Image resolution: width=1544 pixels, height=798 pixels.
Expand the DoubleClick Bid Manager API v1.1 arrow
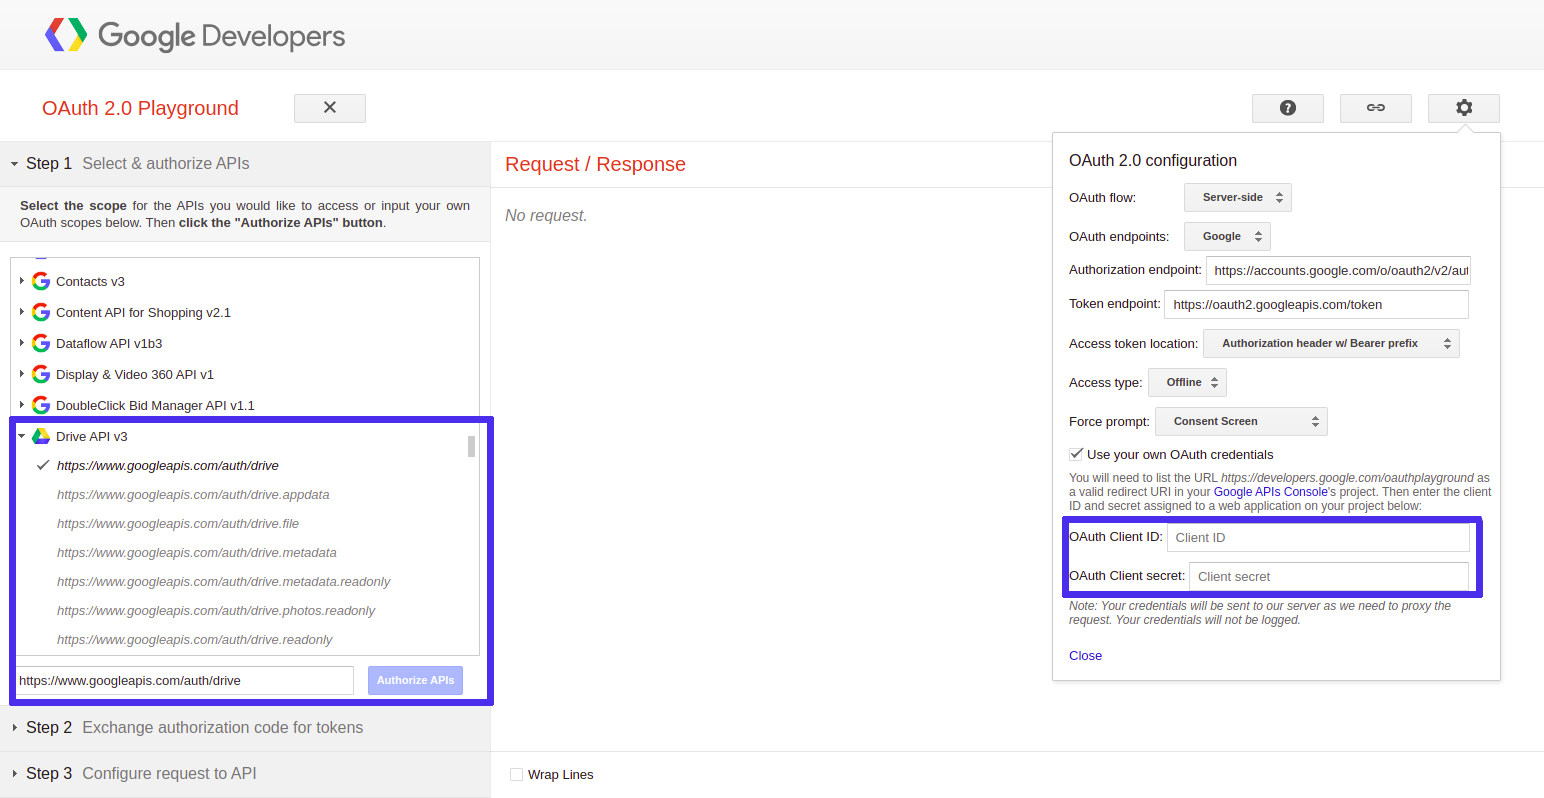(x=21, y=405)
